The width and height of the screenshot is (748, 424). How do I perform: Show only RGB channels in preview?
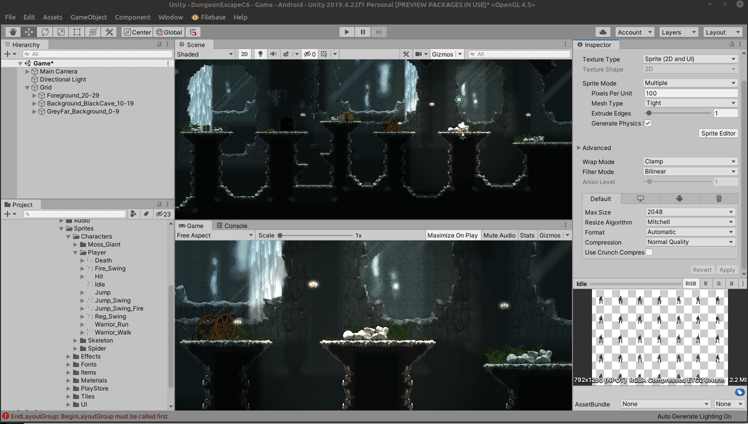point(690,283)
